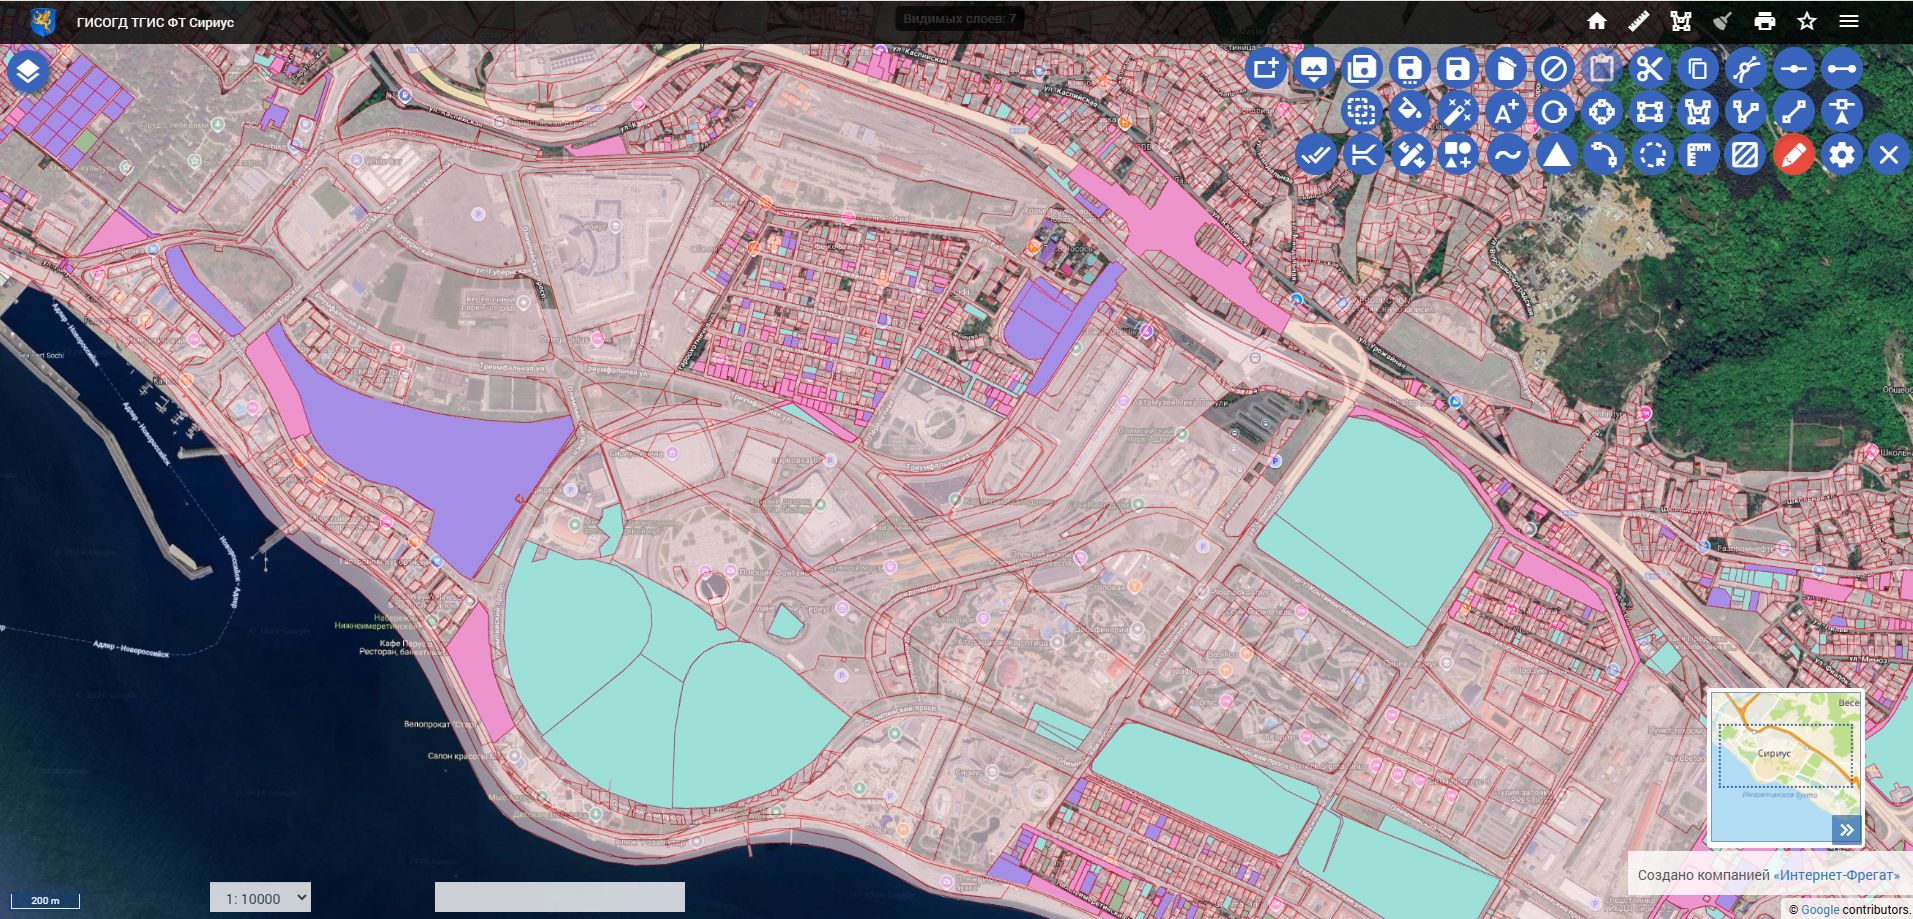The image size is (1913, 919).
Task: Open the layers panel button
Action: 28,70
